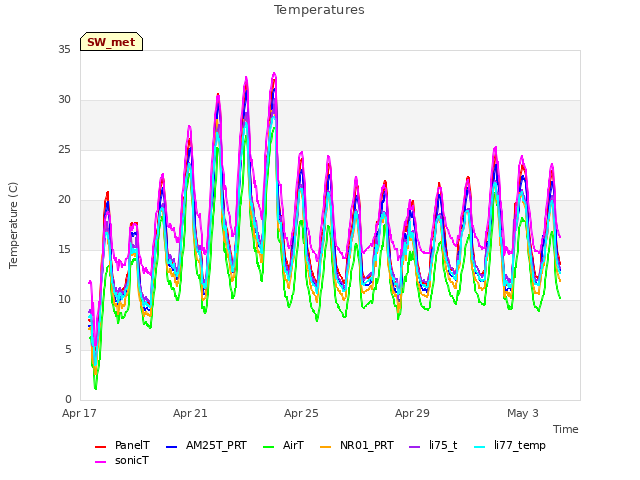The width and height of the screenshot is (640, 480).
Task: Click the blue AM25T_PRT legend swatch
Action: click(171, 447)
